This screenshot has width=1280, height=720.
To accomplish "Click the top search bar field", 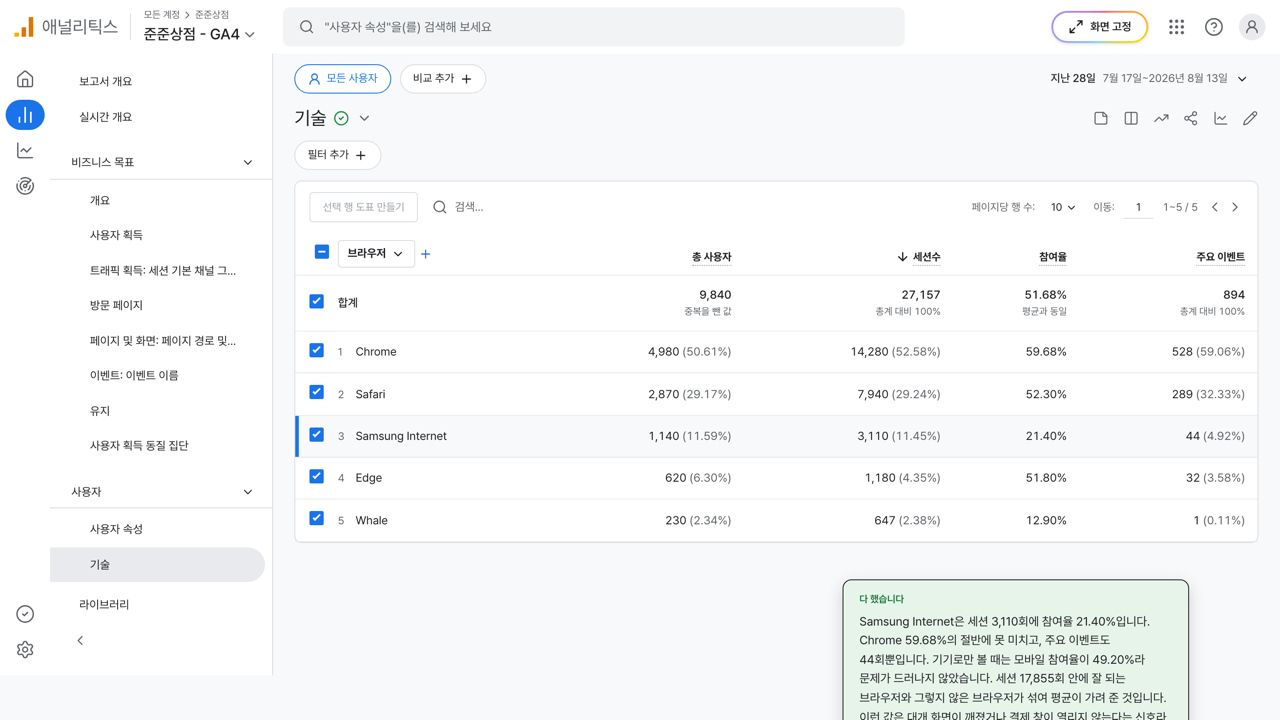I will point(594,27).
